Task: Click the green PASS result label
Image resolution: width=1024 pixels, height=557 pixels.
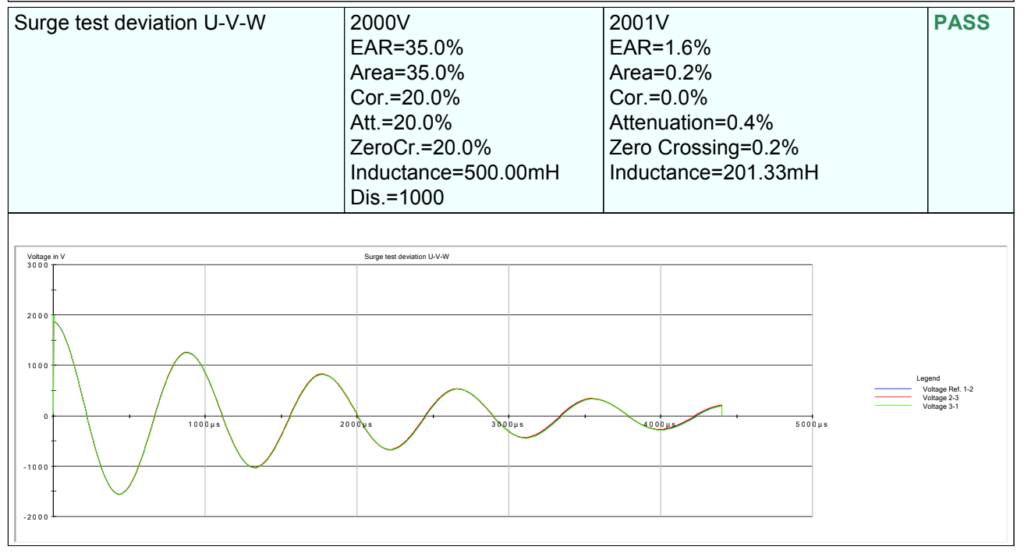Action: coord(961,23)
